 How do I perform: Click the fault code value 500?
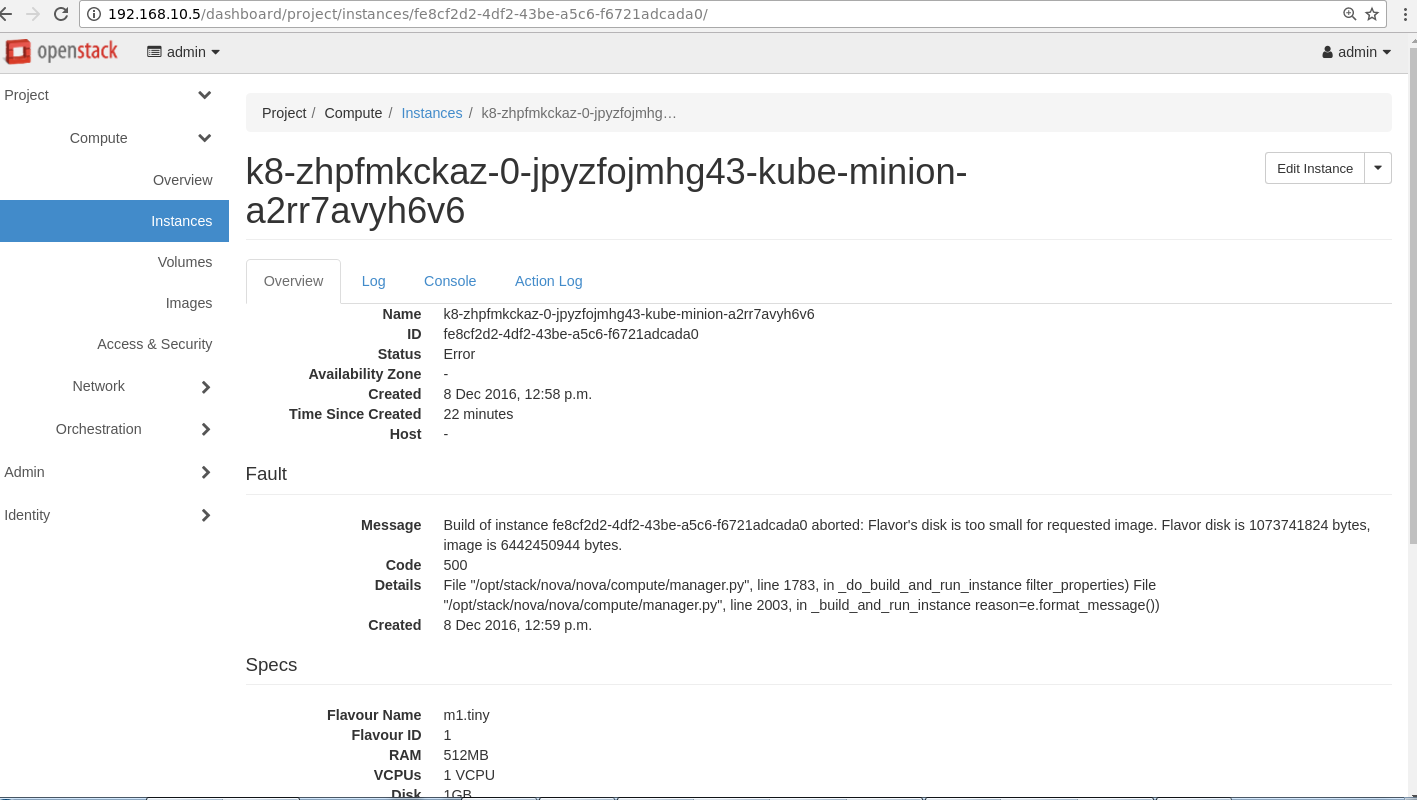(x=456, y=565)
